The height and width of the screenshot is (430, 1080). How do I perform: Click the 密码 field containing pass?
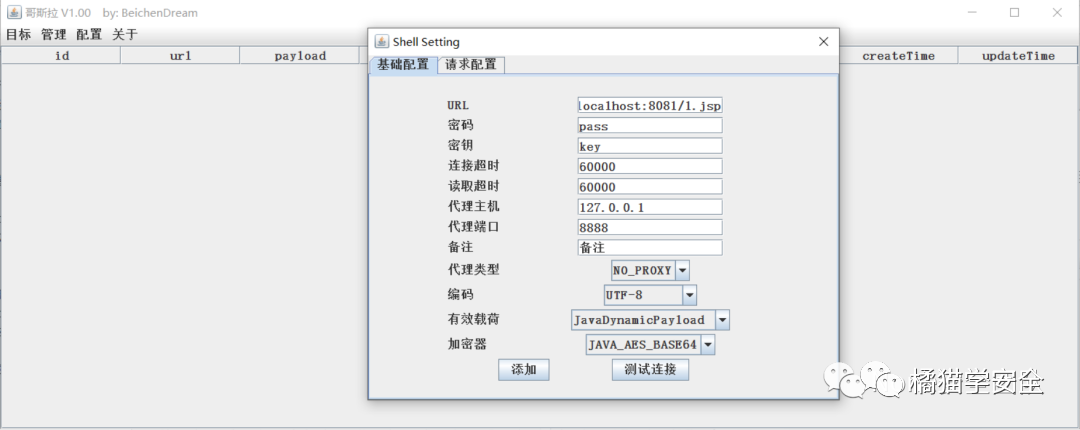pyautogui.click(x=650, y=126)
